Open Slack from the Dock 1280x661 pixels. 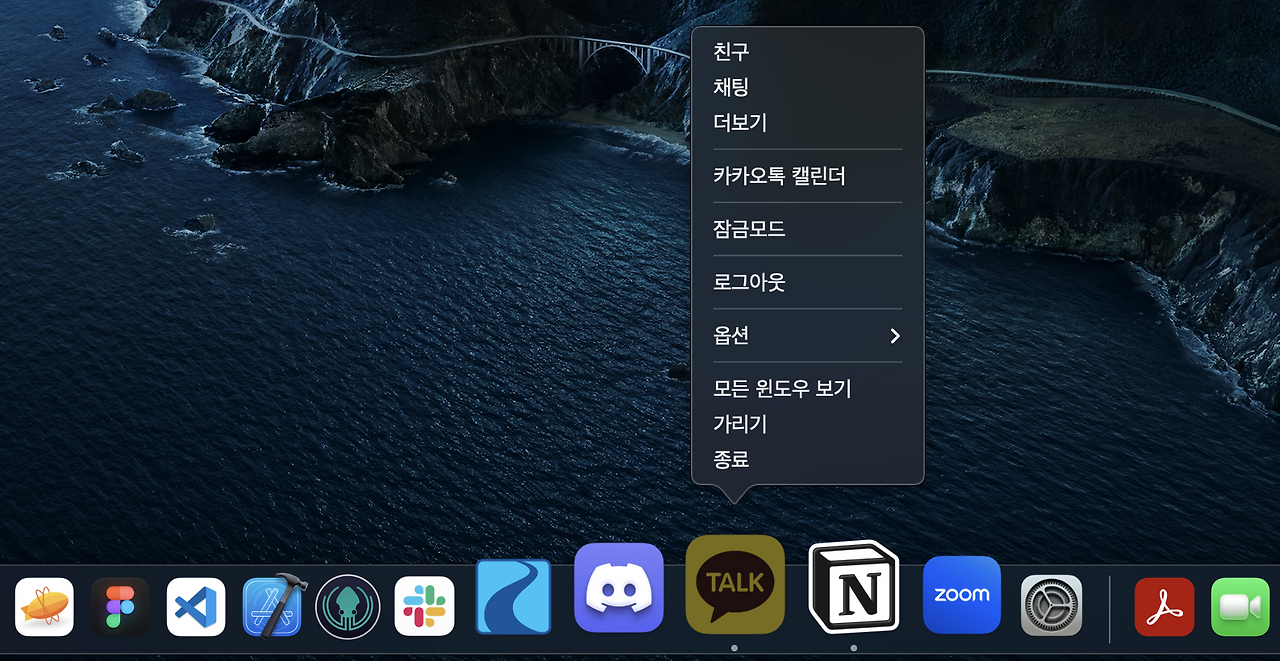point(423,607)
